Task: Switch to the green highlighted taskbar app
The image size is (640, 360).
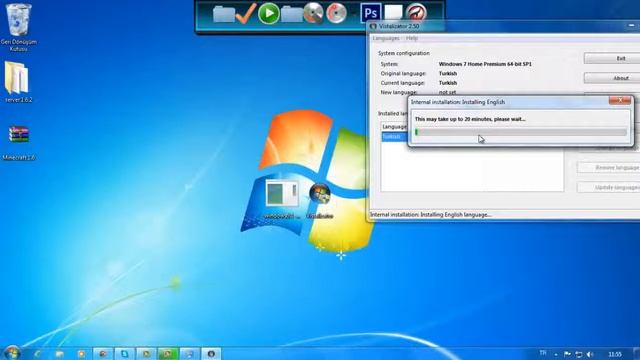Action: tap(168, 354)
